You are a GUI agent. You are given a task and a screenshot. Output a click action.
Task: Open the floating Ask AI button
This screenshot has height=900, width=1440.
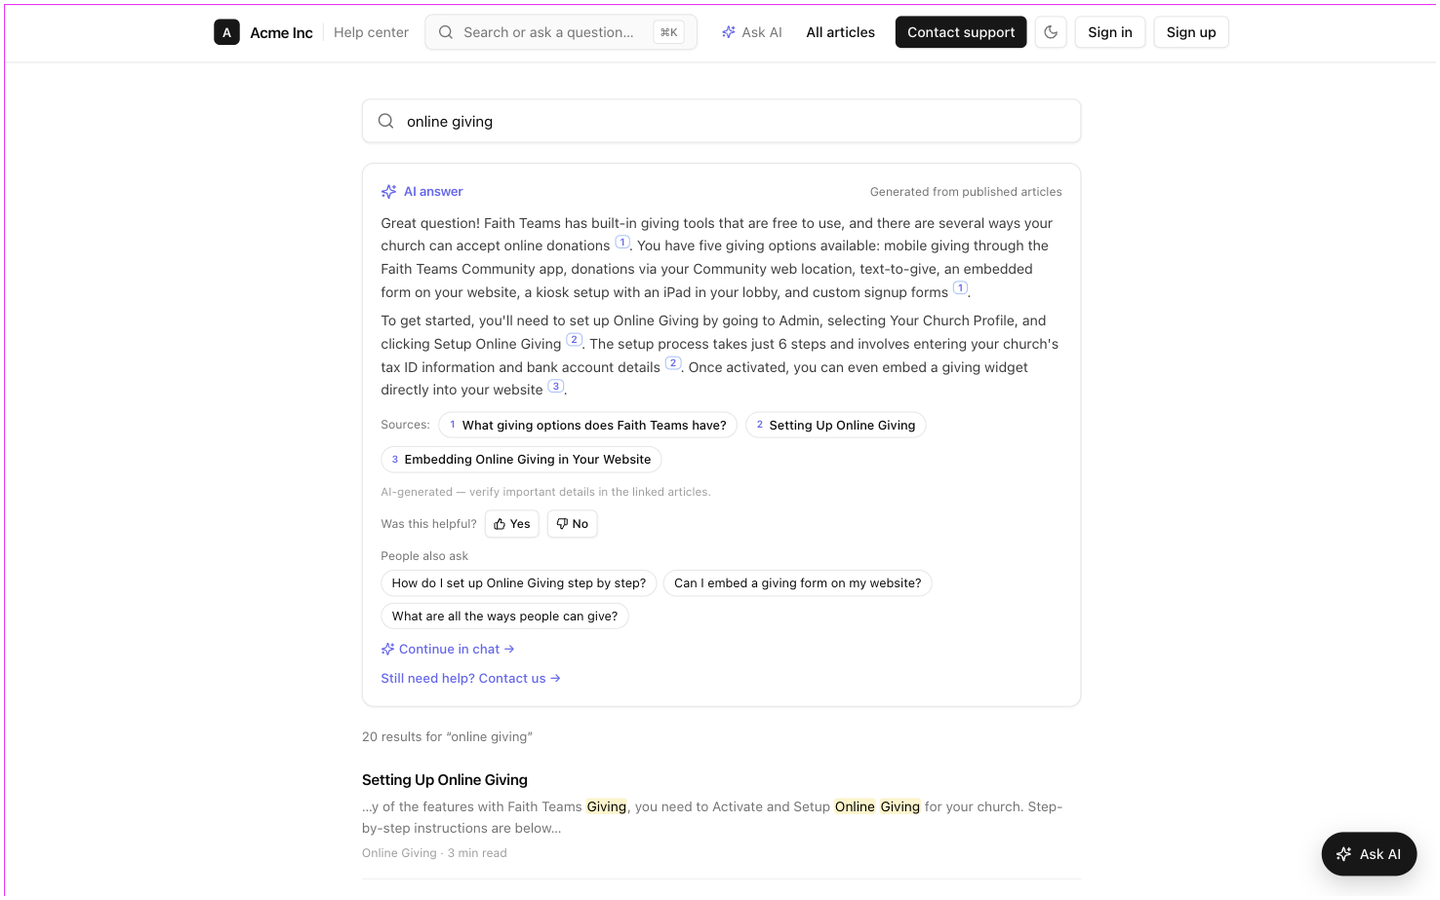[1369, 854]
